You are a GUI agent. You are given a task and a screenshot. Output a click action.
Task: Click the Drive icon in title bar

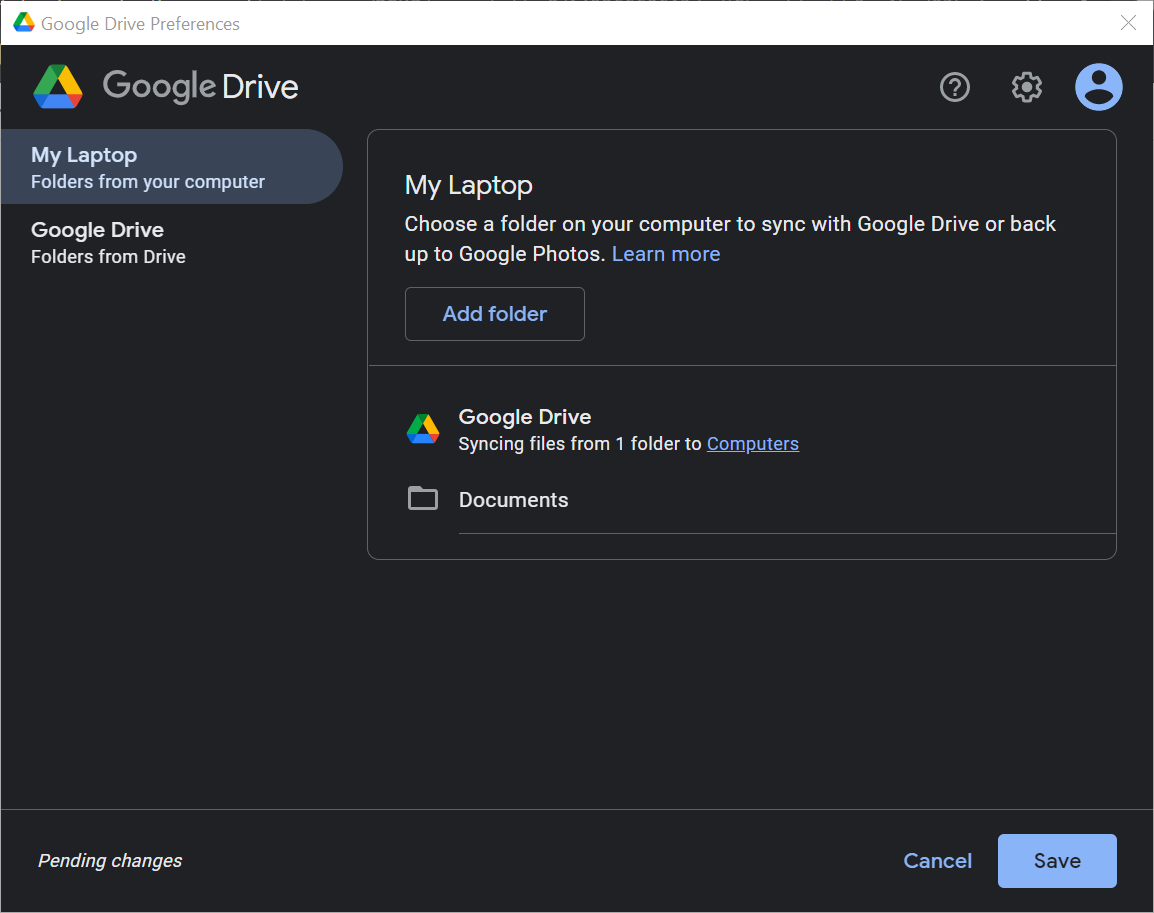pyautogui.click(x=24, y=23)
